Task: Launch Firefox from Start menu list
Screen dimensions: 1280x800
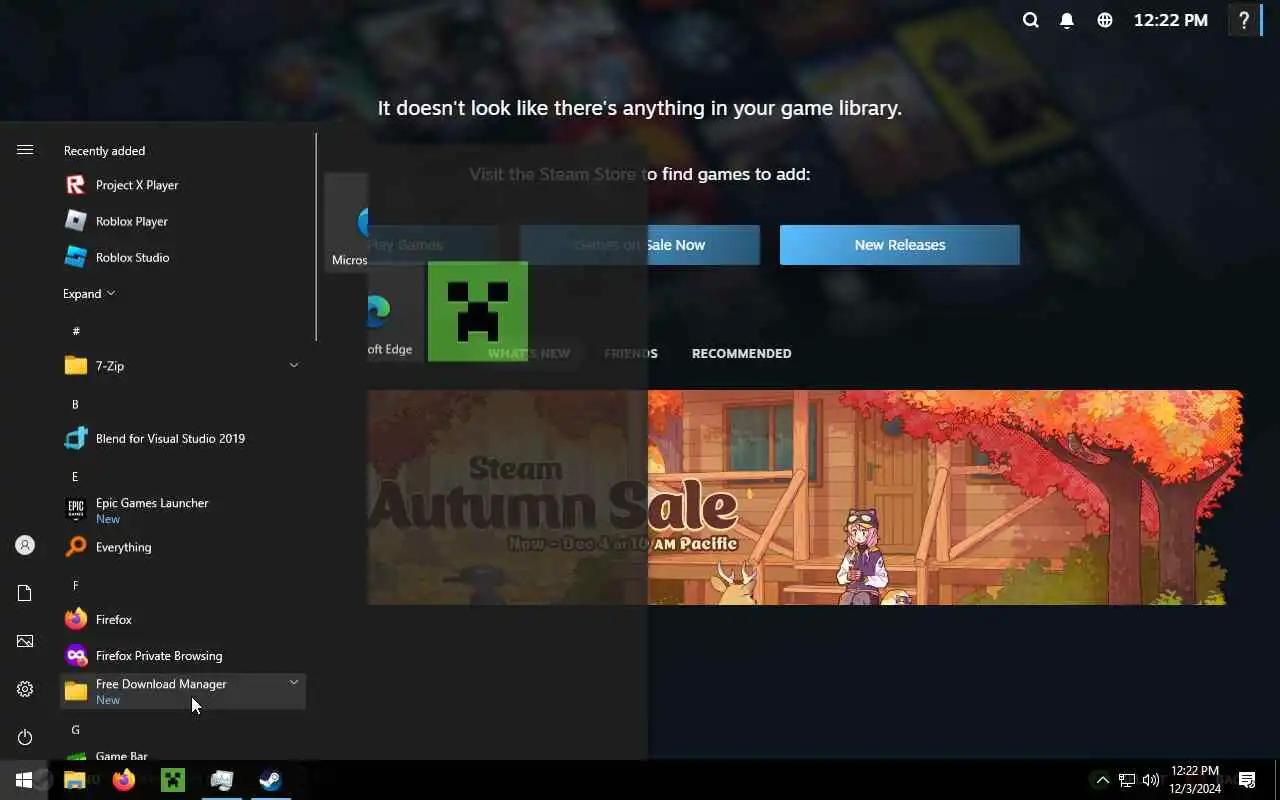Action: point(184,619)
